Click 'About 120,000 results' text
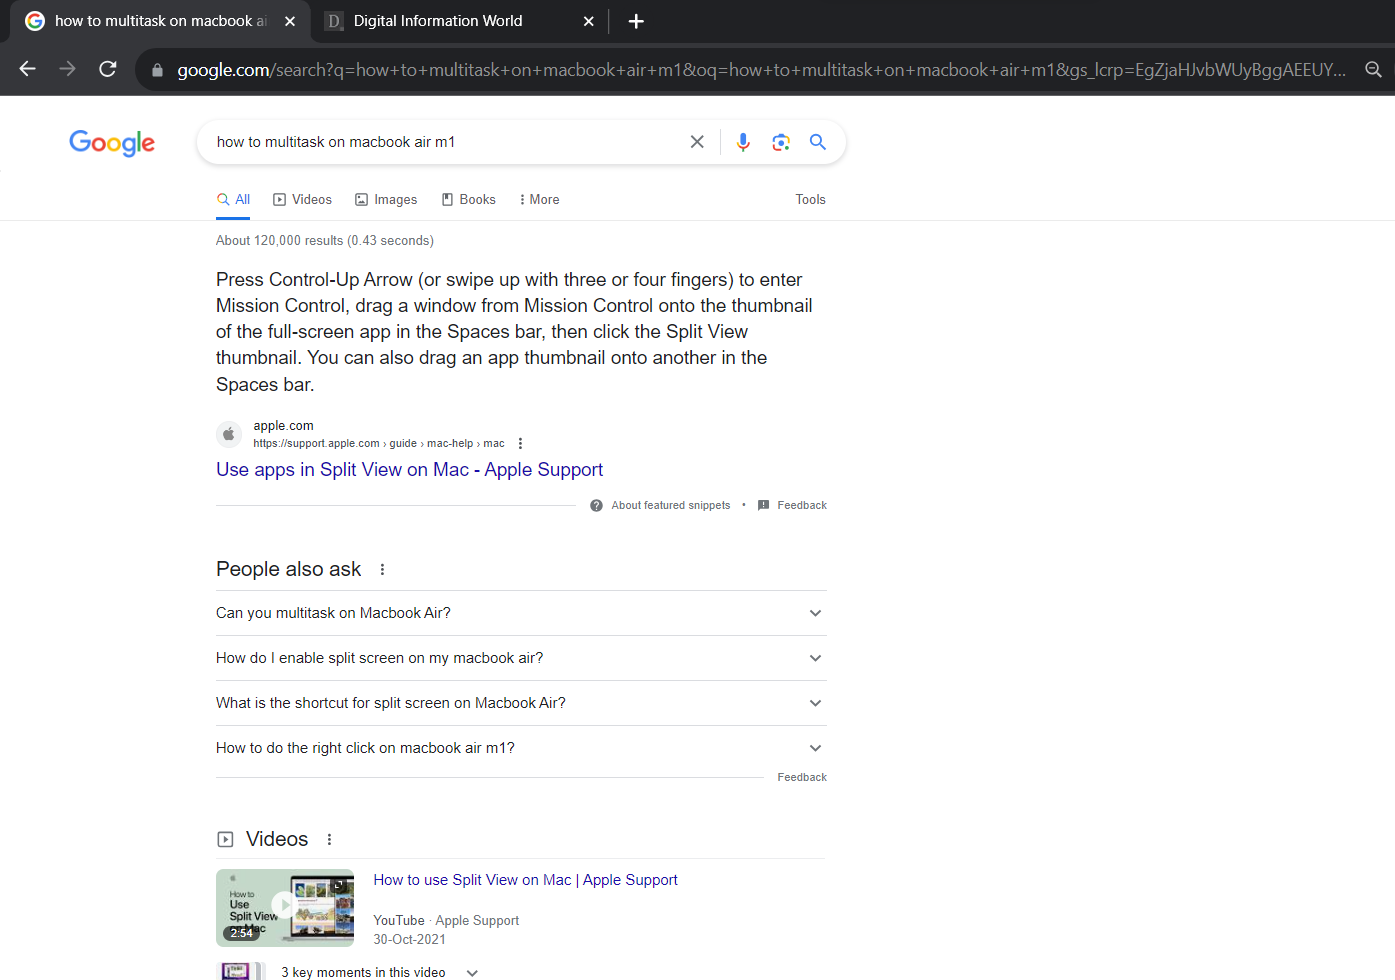 click(325, 241)
